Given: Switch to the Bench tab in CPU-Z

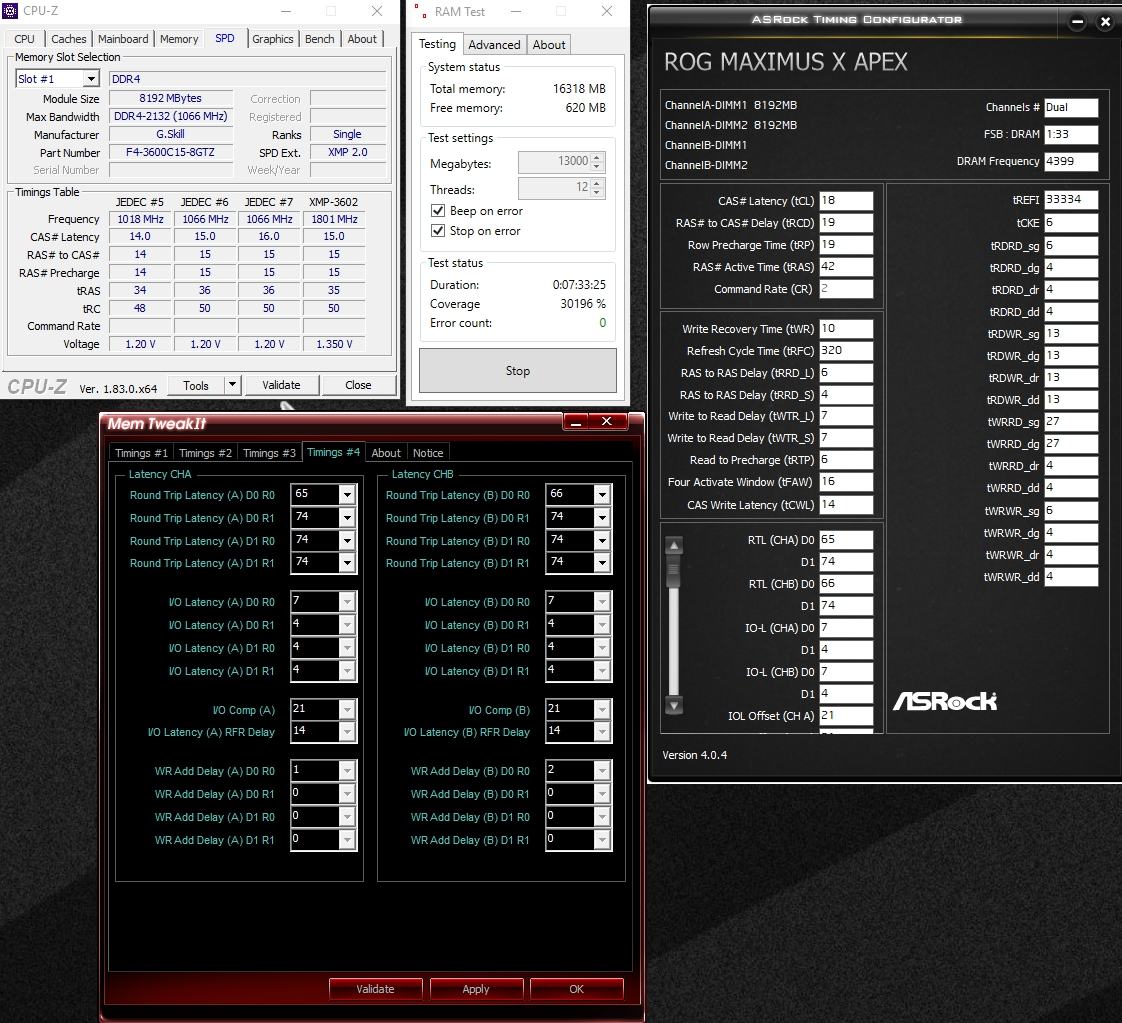Looking at the screenshot, I should [x=320, y=39].
